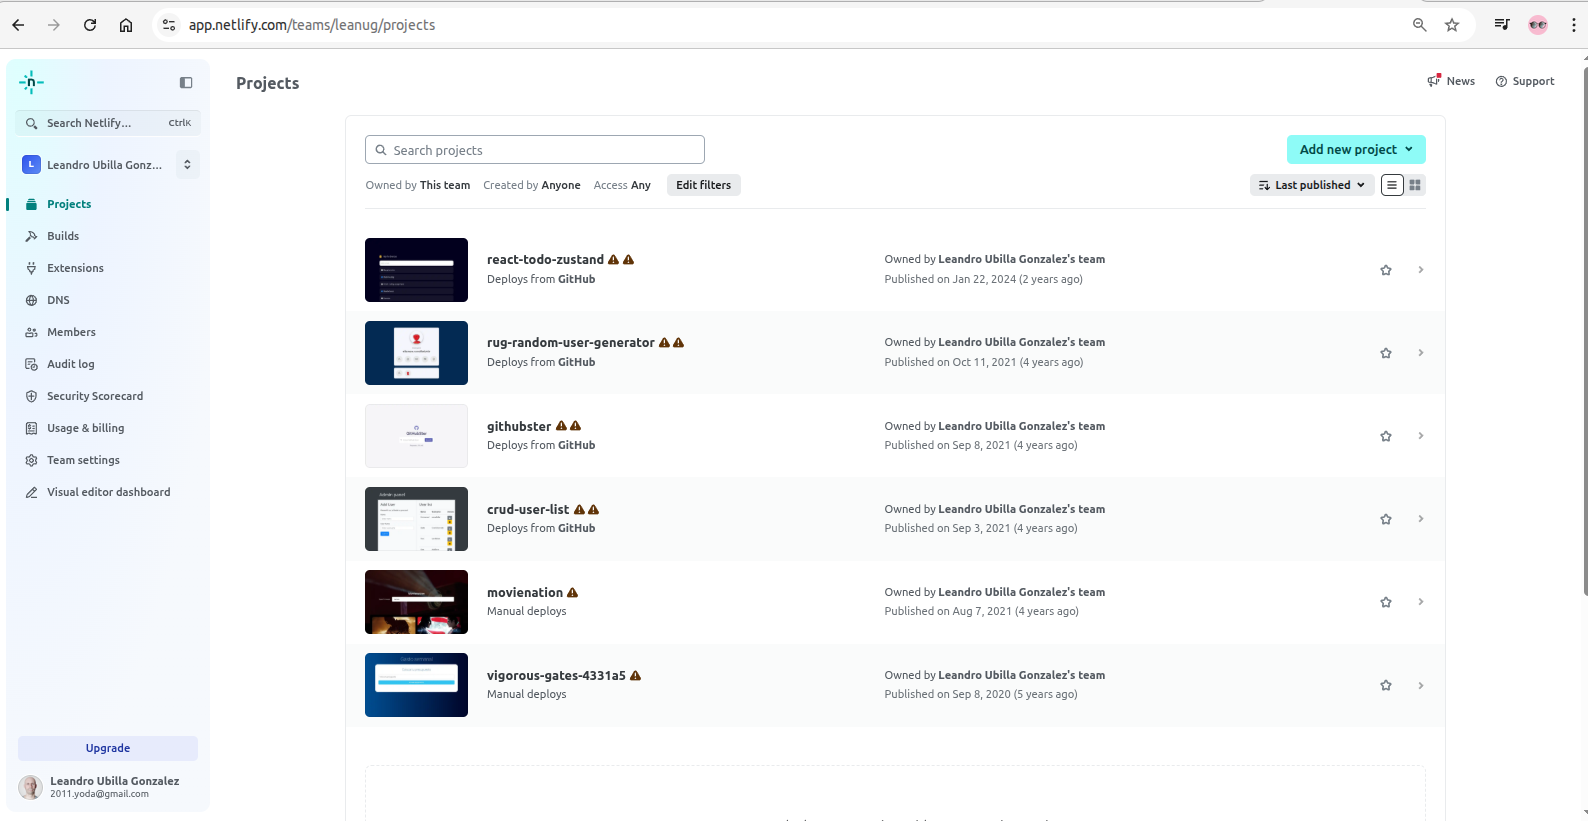The height and width of the screenshot is (821, 1588).
Task: Open the Support help link
Action: [x=1524, y=82]
